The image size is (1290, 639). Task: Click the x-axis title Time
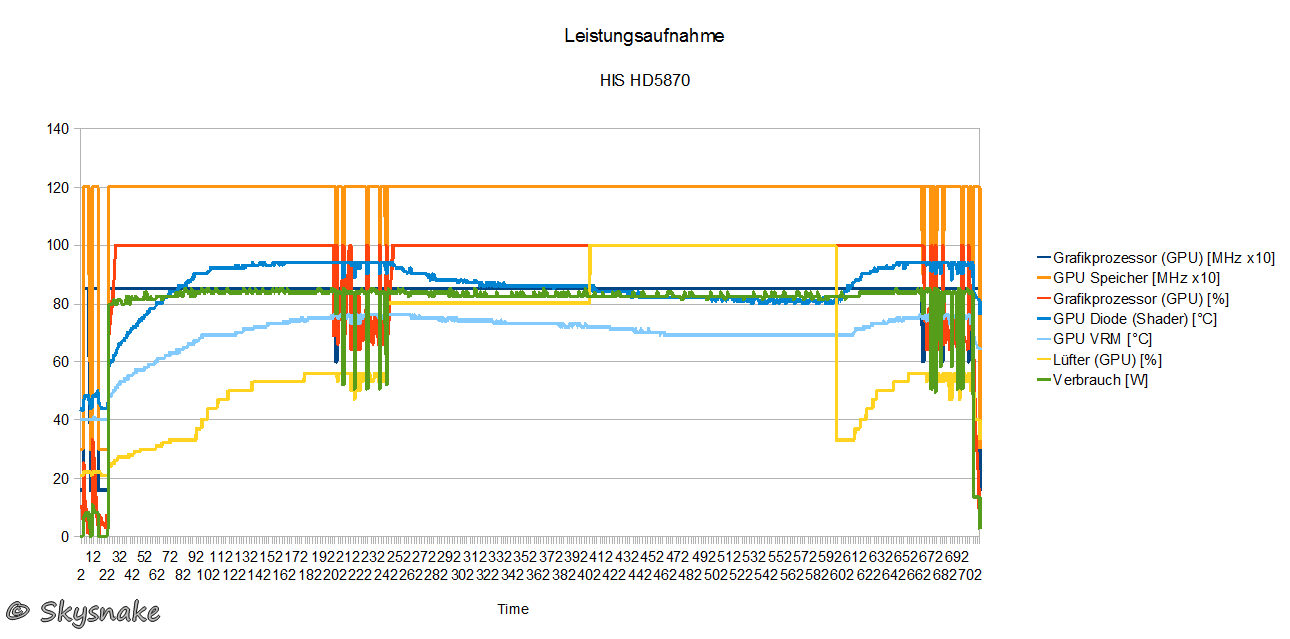[x=513, y=609]
